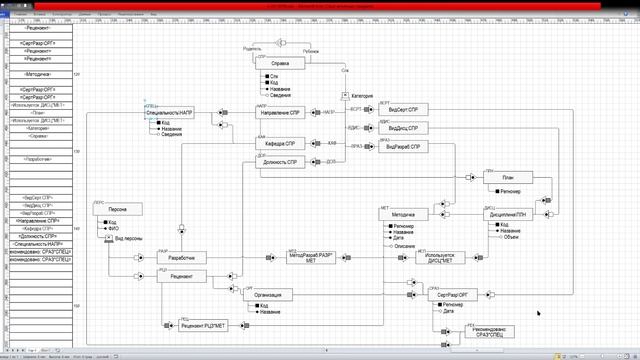This screenshot has width=640, height=360.
Task: Select the vertical connector symbol above Разработчик
Action: (x=182, y=229)
